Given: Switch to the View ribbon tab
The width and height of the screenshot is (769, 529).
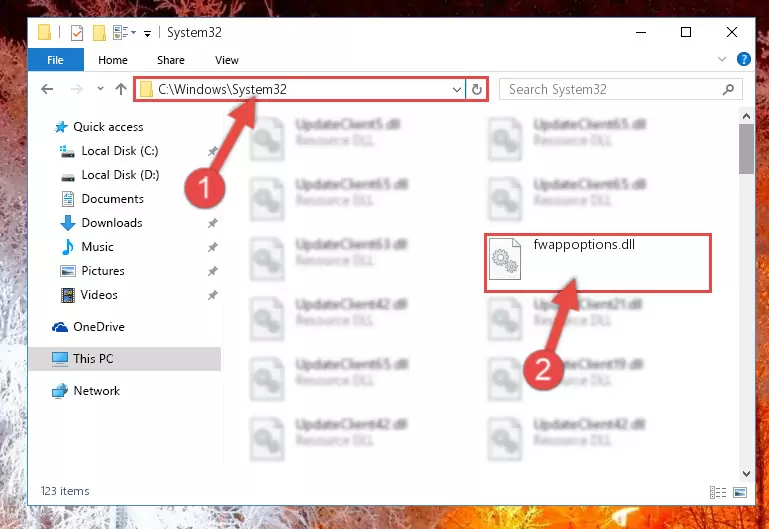Looking at the screenshot, I should [227, 60].
